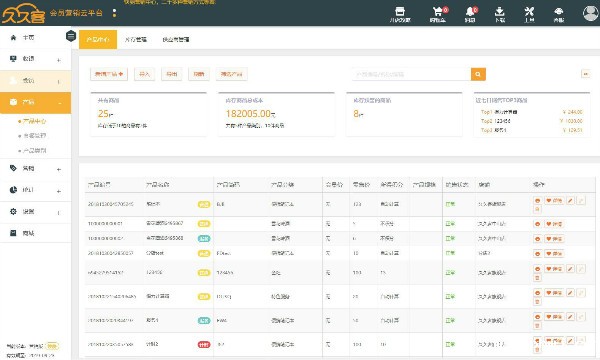Click the pencil edit icon in the 123456 row

(x=570, y=269)
